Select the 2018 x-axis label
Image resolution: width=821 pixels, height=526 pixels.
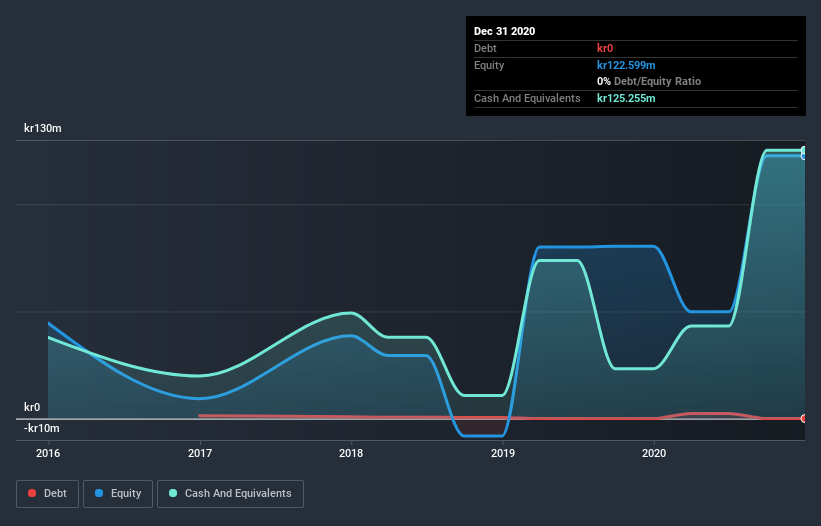[351, 453]
